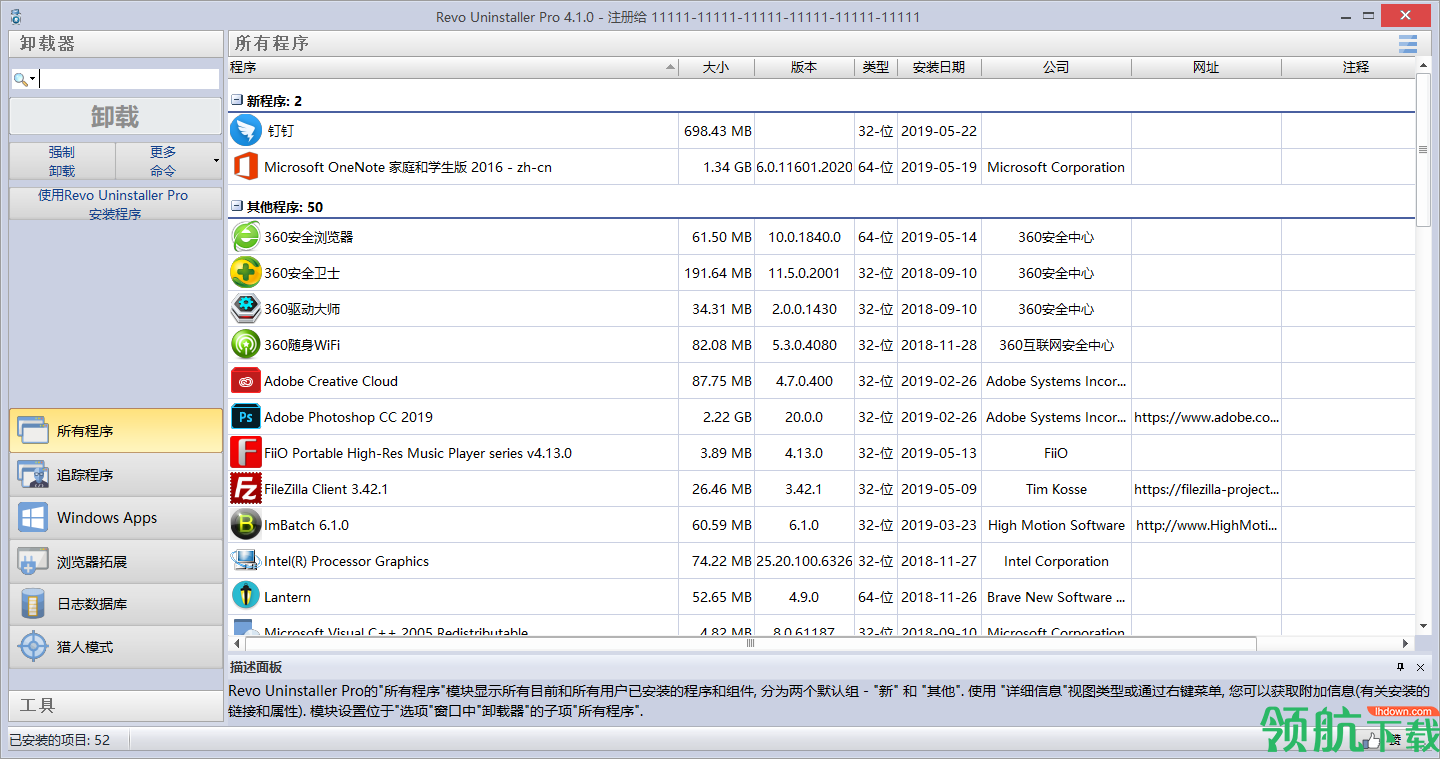
Task: Click the large 卸载 button
Action: (x=116, y=116)
